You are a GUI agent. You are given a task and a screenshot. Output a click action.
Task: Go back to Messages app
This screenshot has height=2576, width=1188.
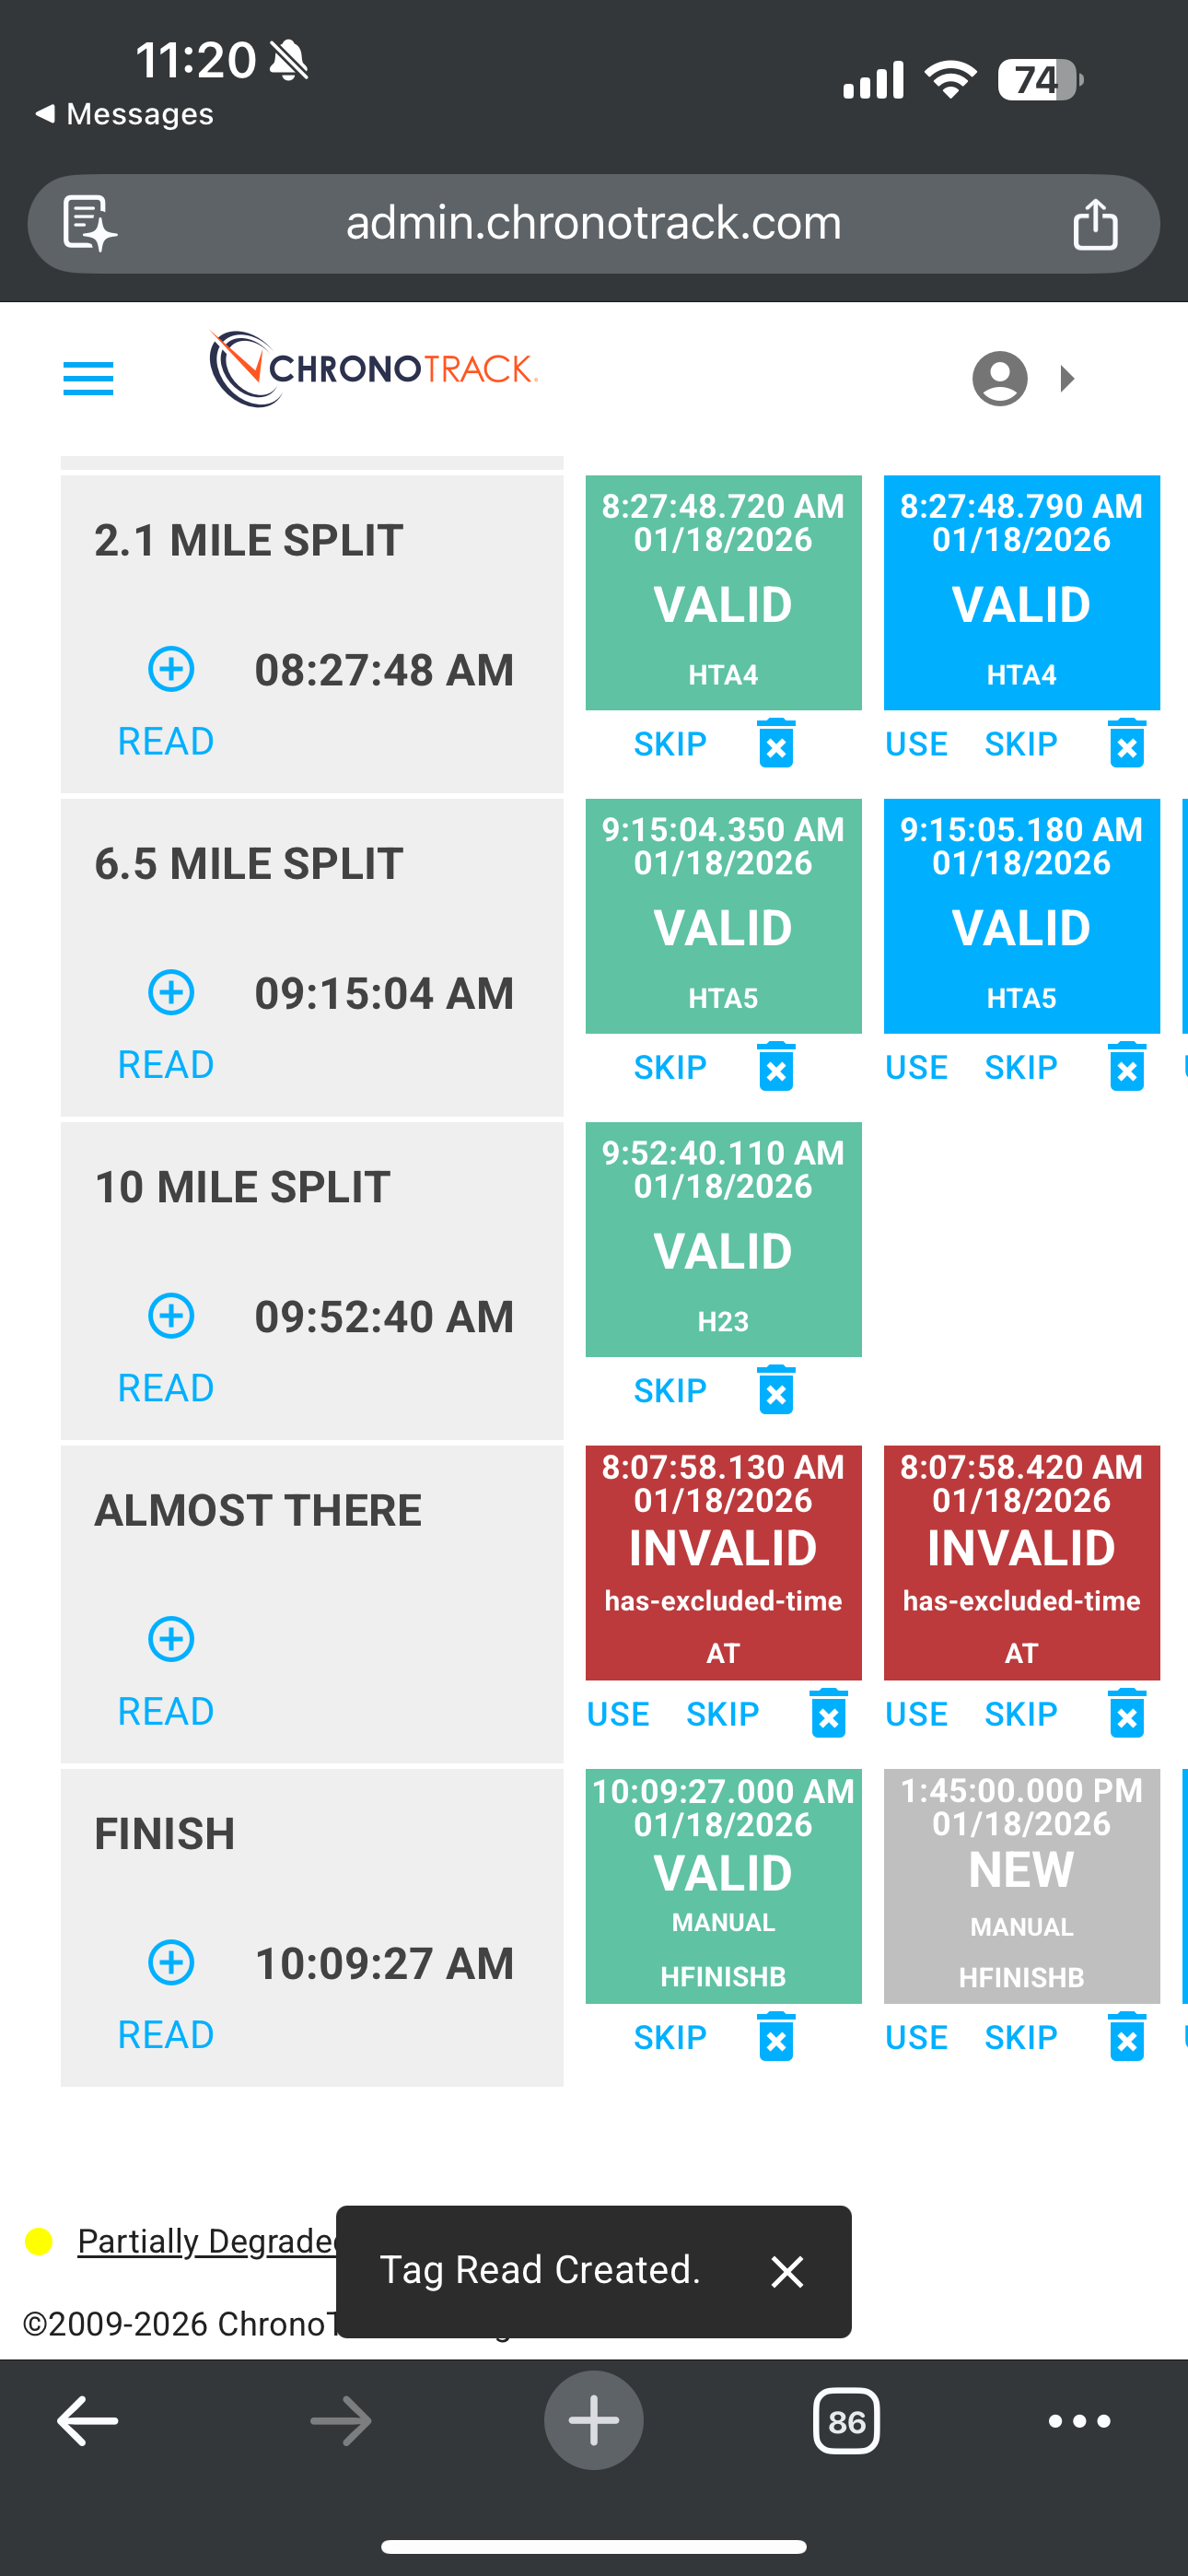pos(125,114)
